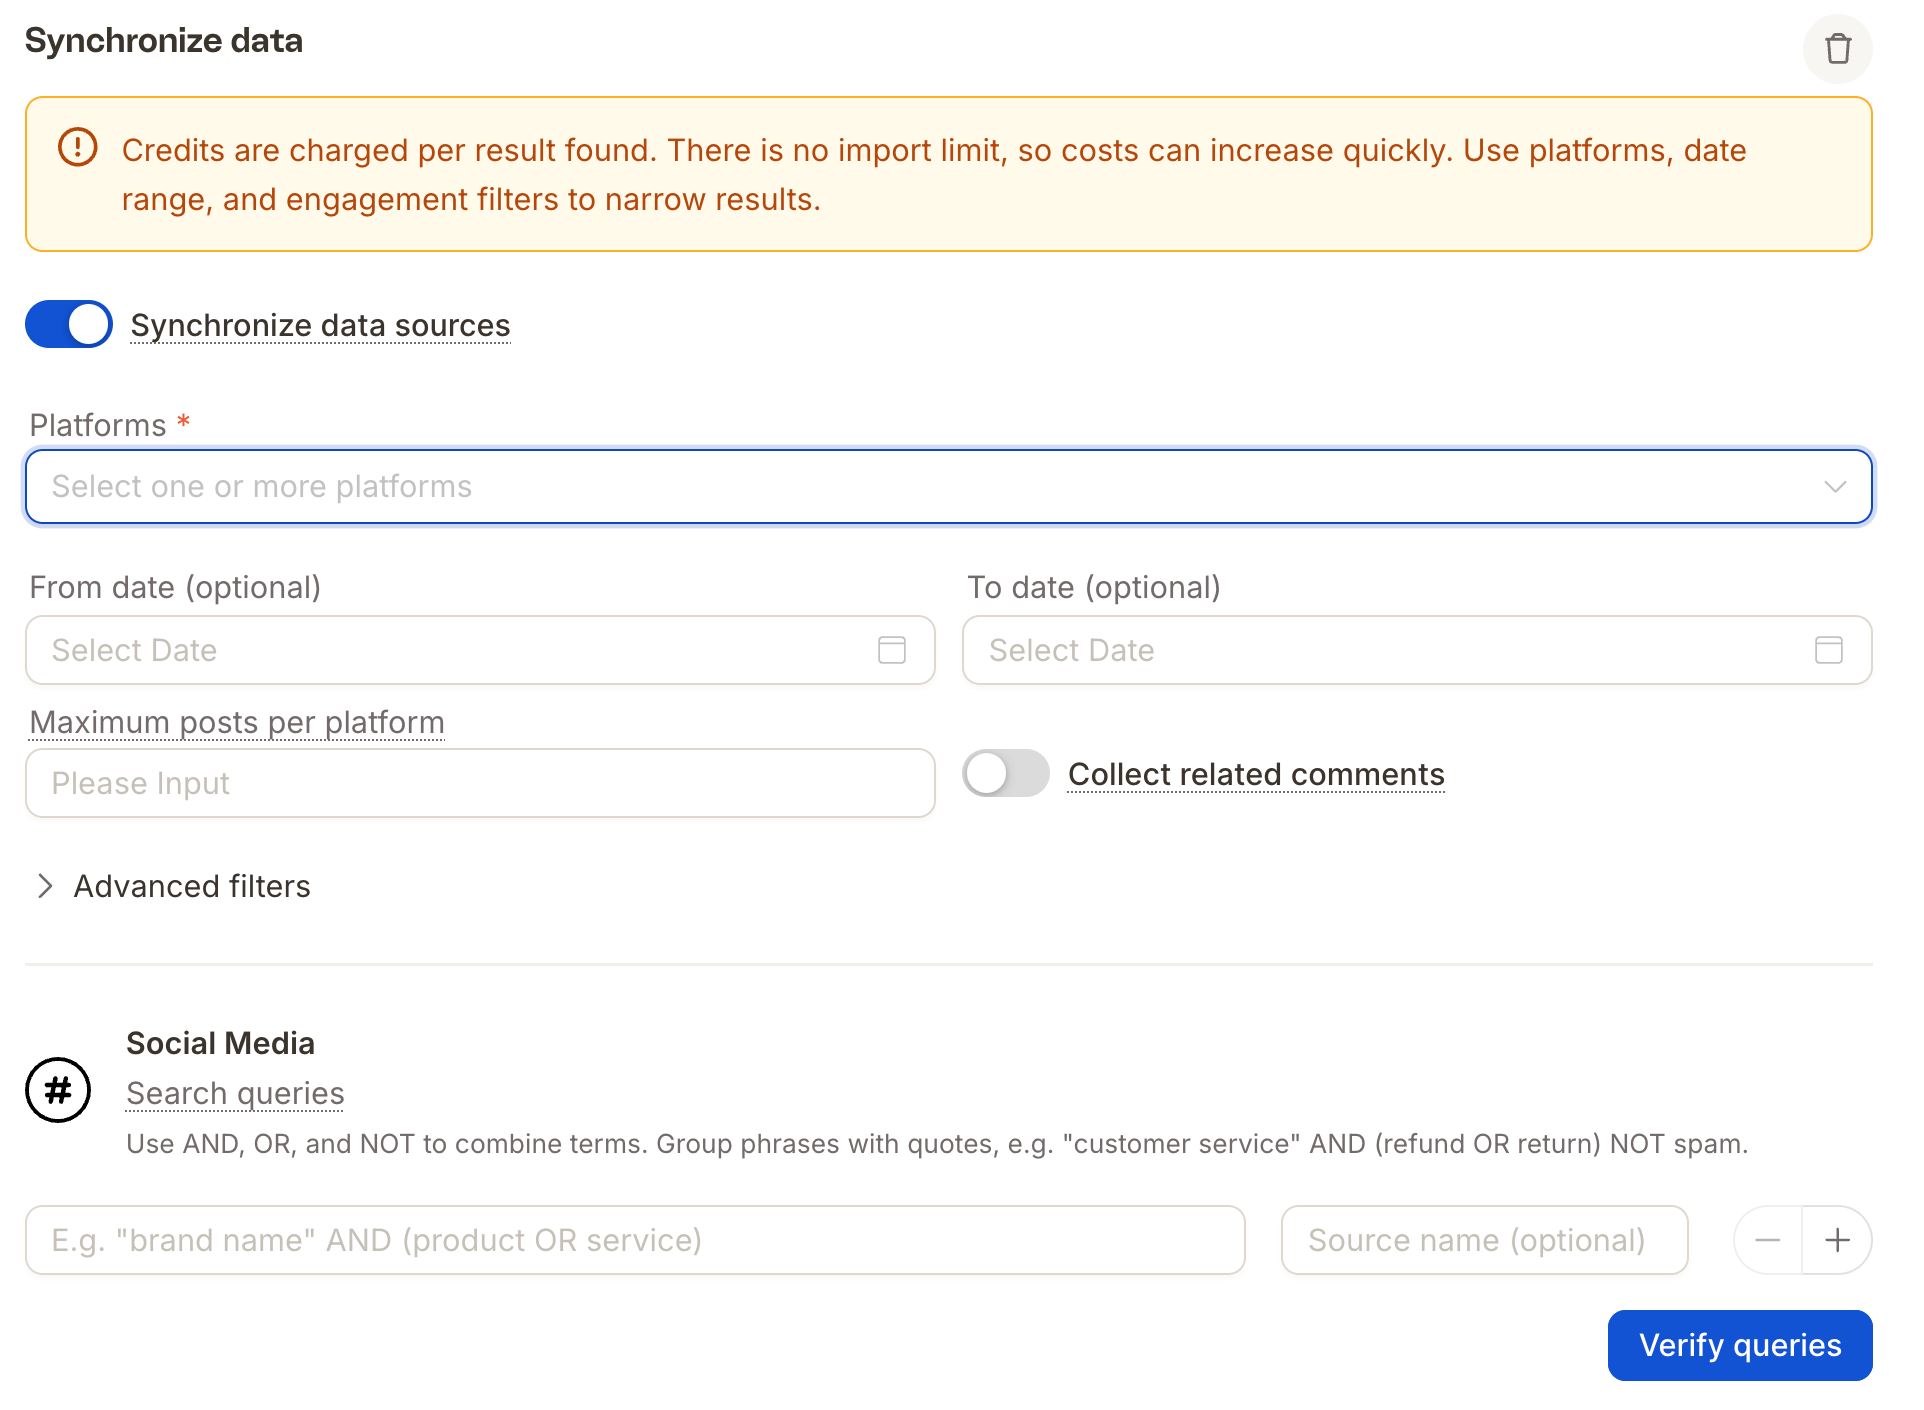Click the AND, OR, NOT instructions text
This screenshot has height=1410, width=1924.
click(x=937, y=1144)
